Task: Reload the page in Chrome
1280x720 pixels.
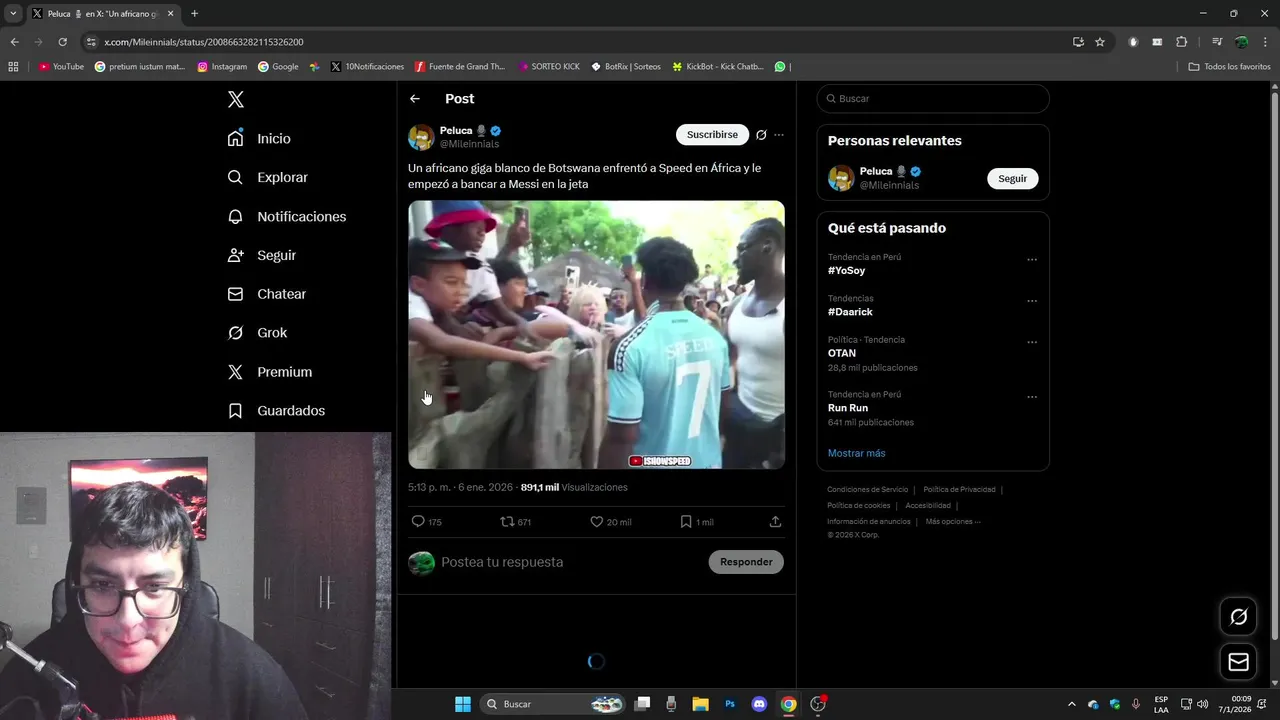Action: point(62,42)
